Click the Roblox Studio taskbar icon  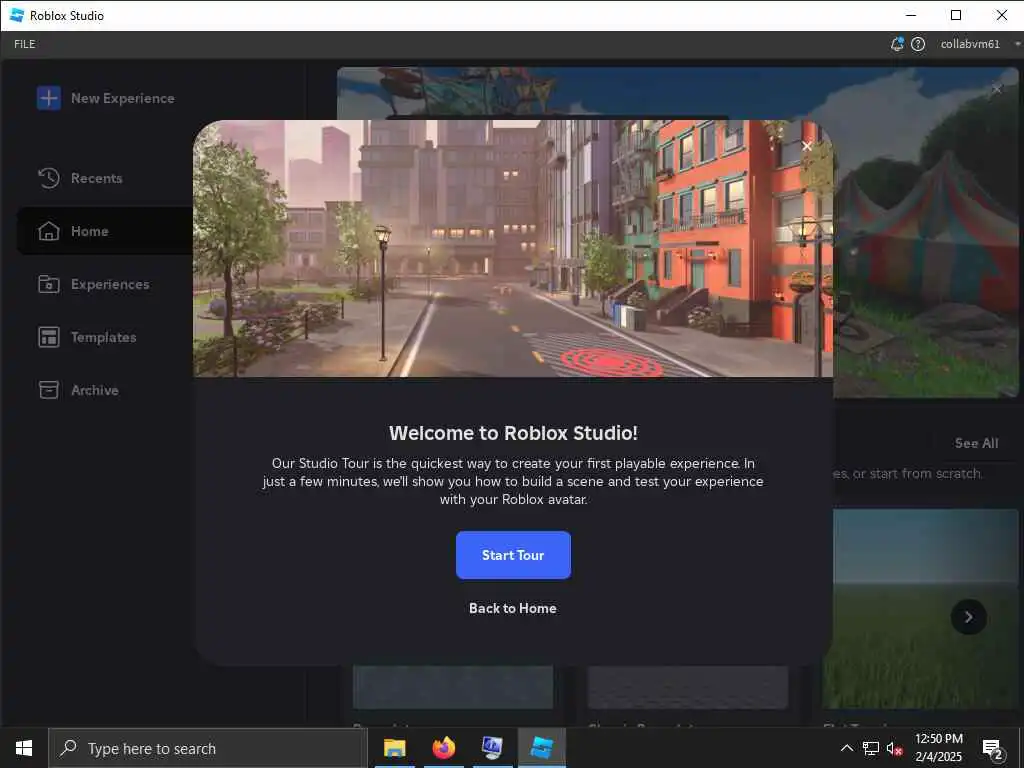(542, 748)
